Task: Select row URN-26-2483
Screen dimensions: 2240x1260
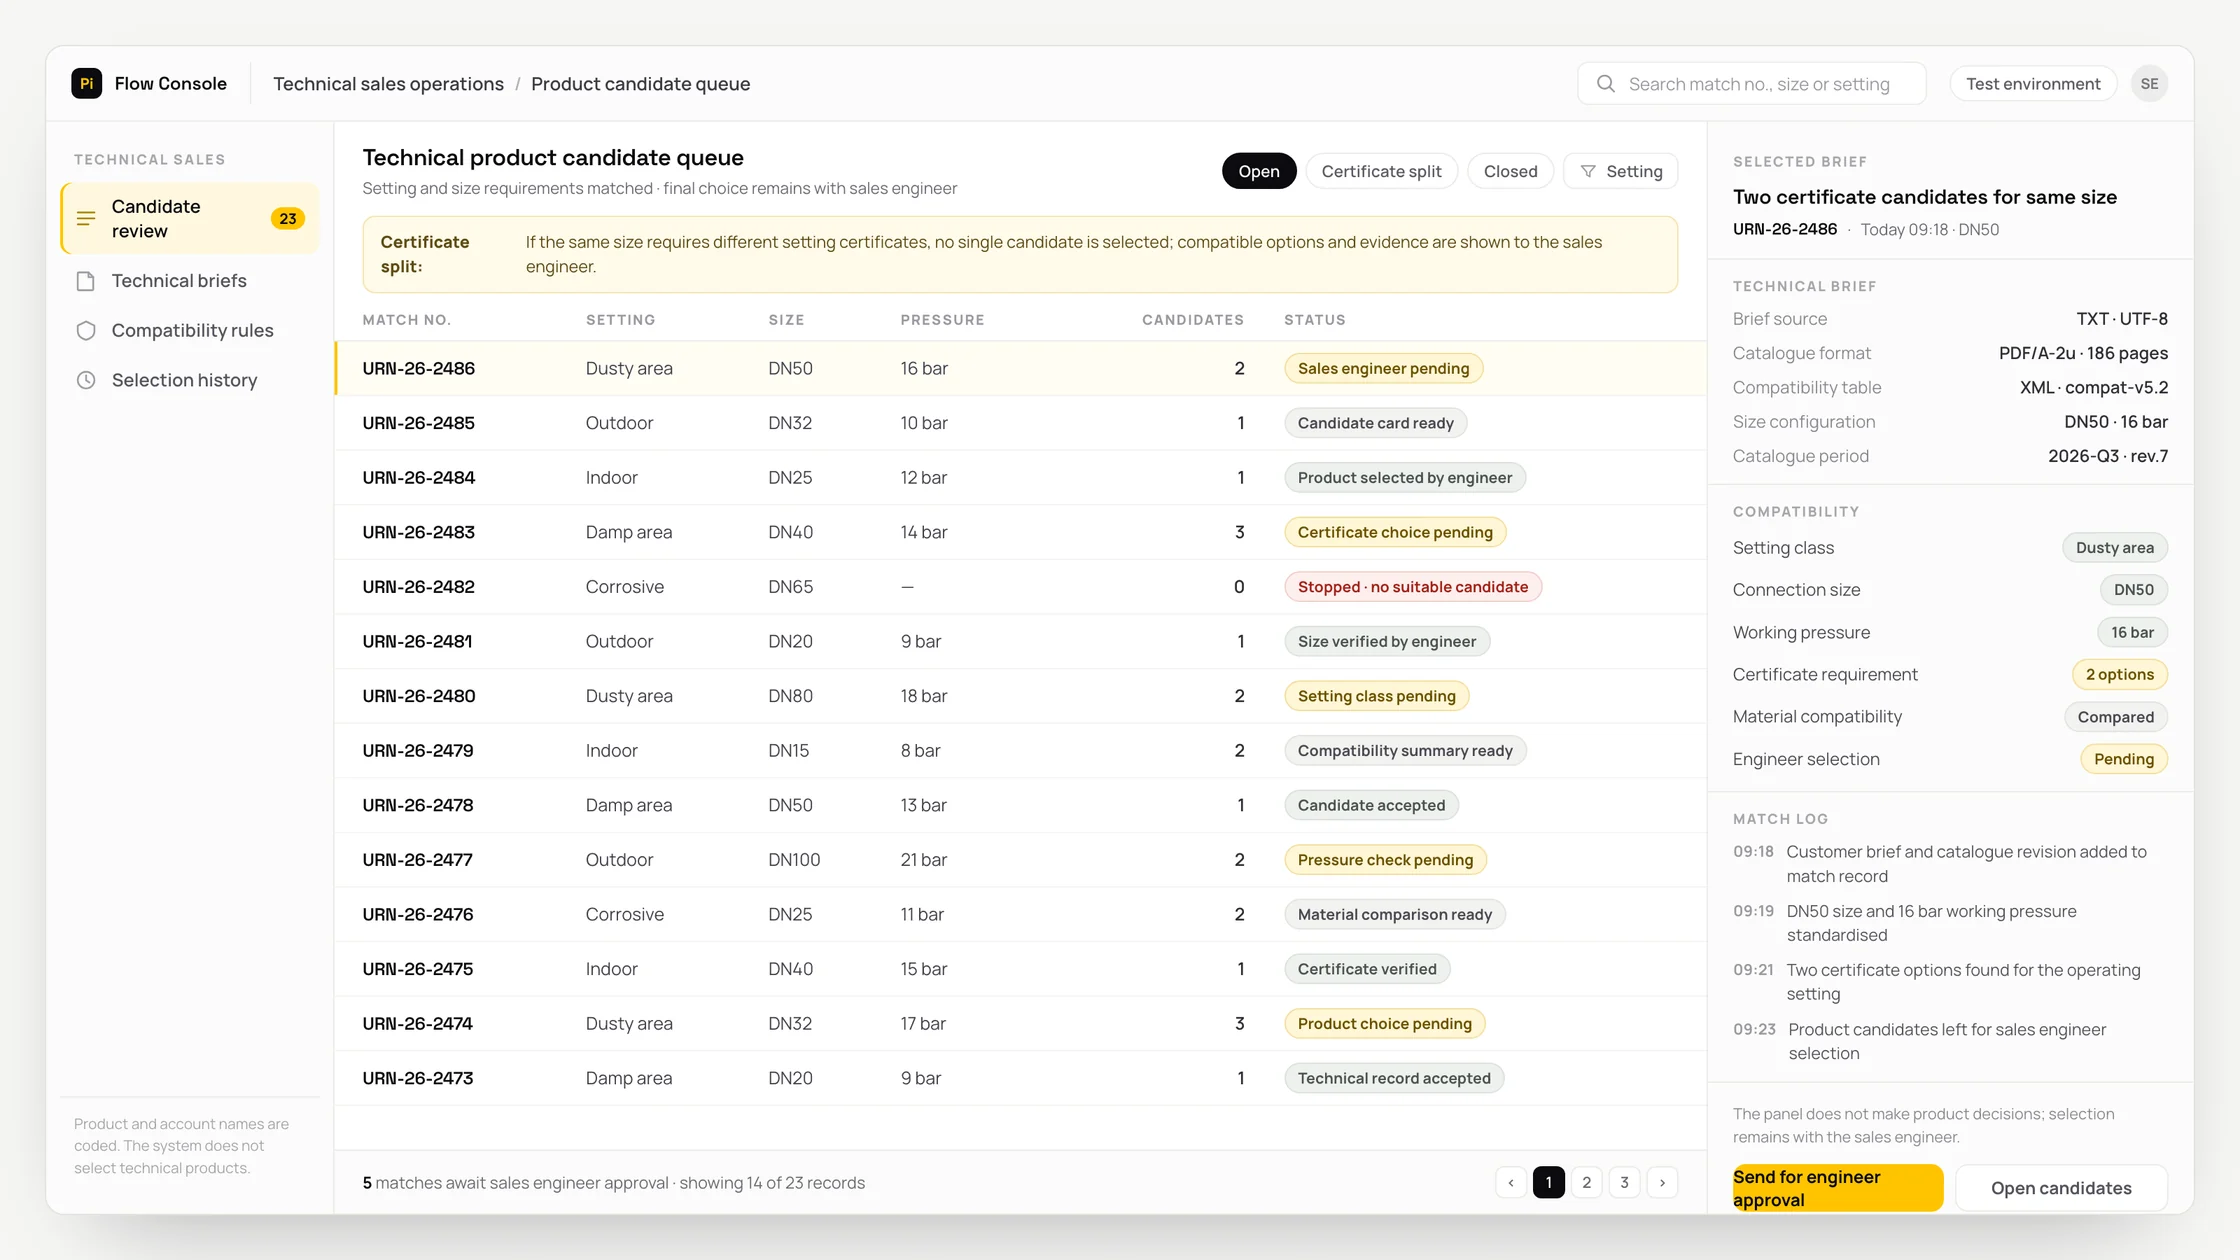Action: [x=1020, y=533]
